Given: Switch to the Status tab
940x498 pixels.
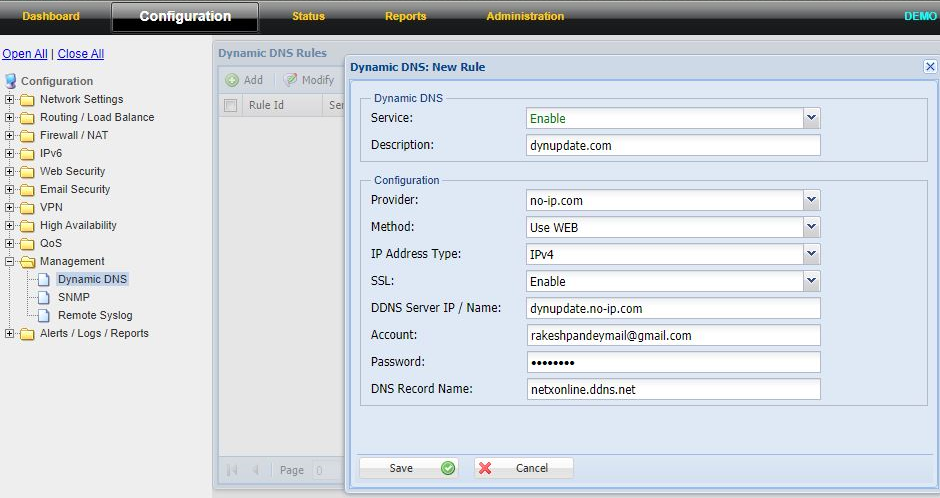Looking at the screenshot, I should [x=308, y=16].
